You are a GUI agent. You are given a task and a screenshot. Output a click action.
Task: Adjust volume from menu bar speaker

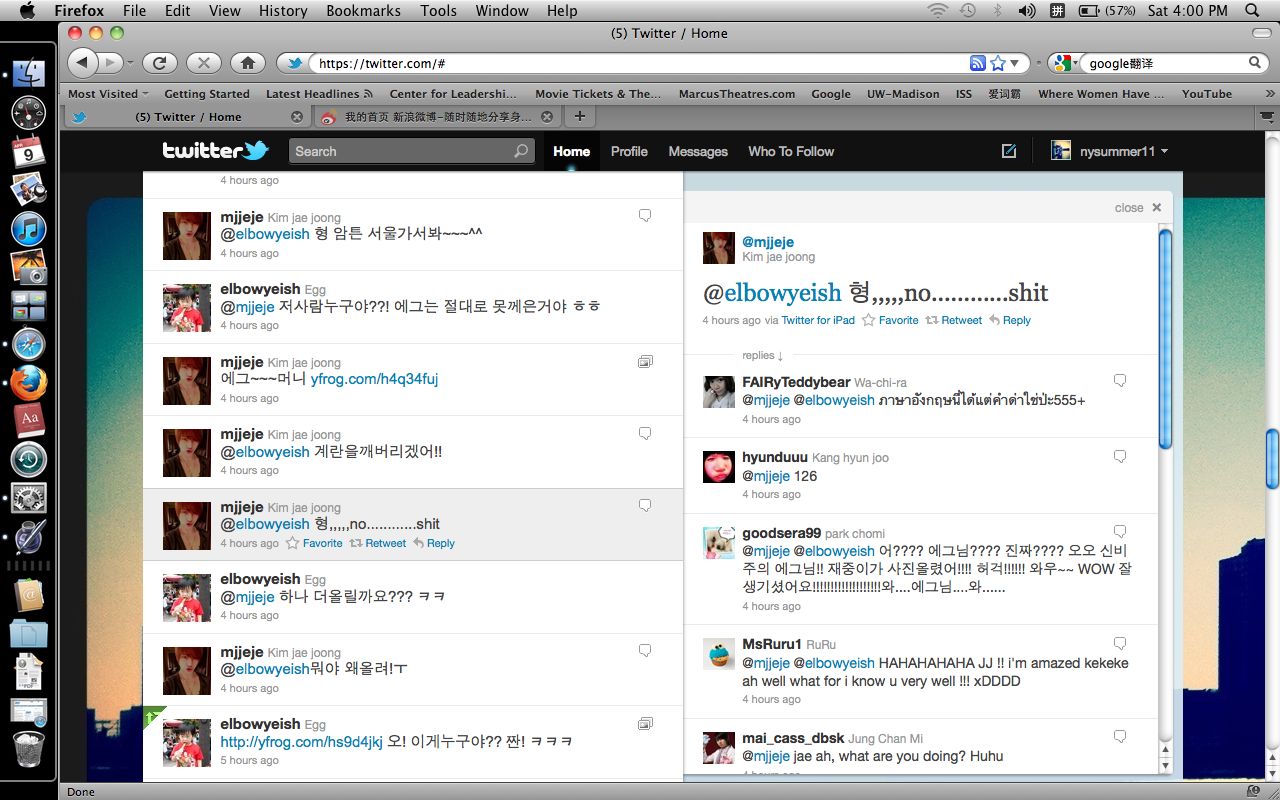tap(1027, 11)
